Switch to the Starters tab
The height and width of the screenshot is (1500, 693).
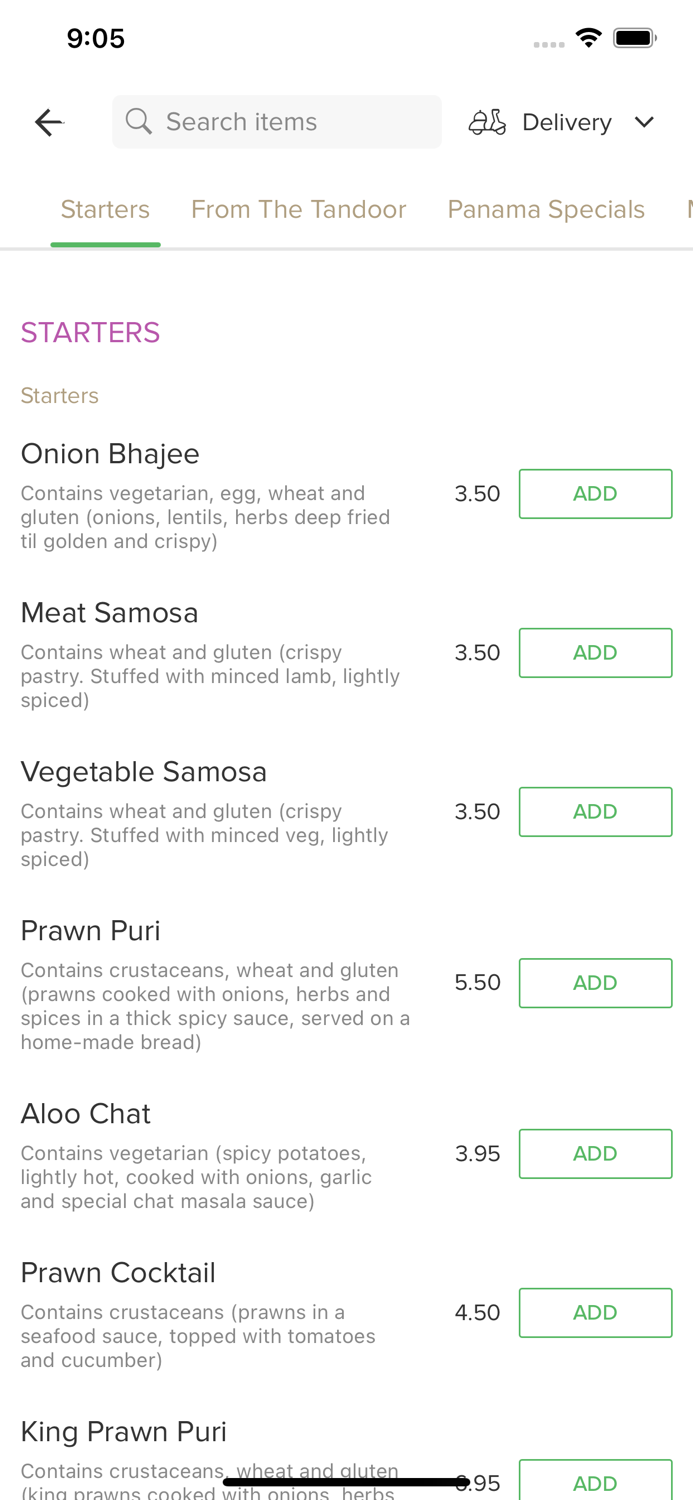coord(105,209)
